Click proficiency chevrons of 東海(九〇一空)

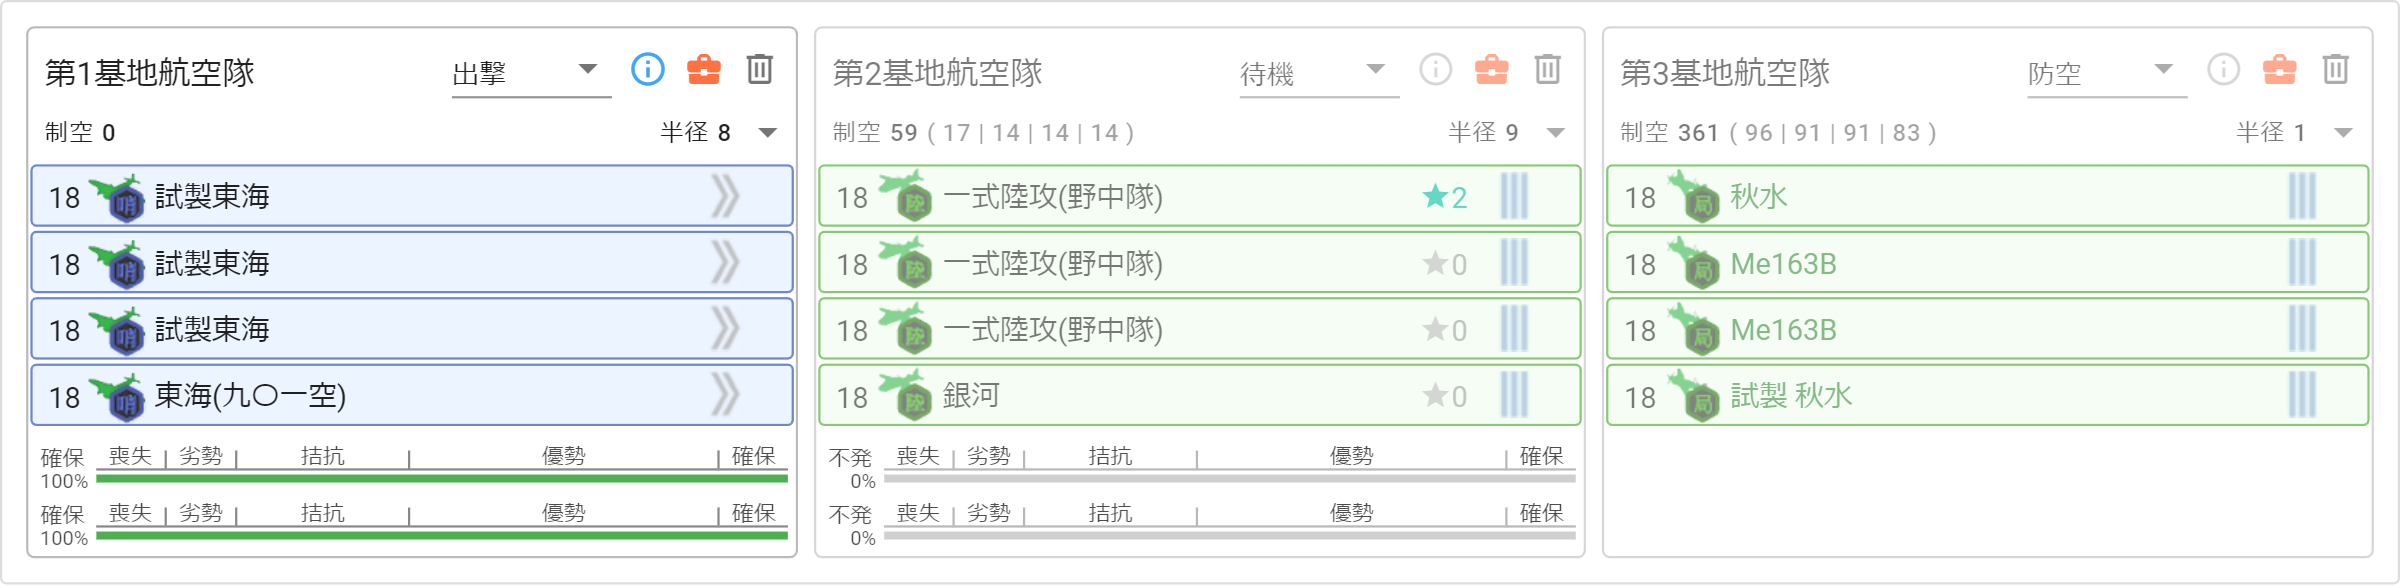(725, 395)
